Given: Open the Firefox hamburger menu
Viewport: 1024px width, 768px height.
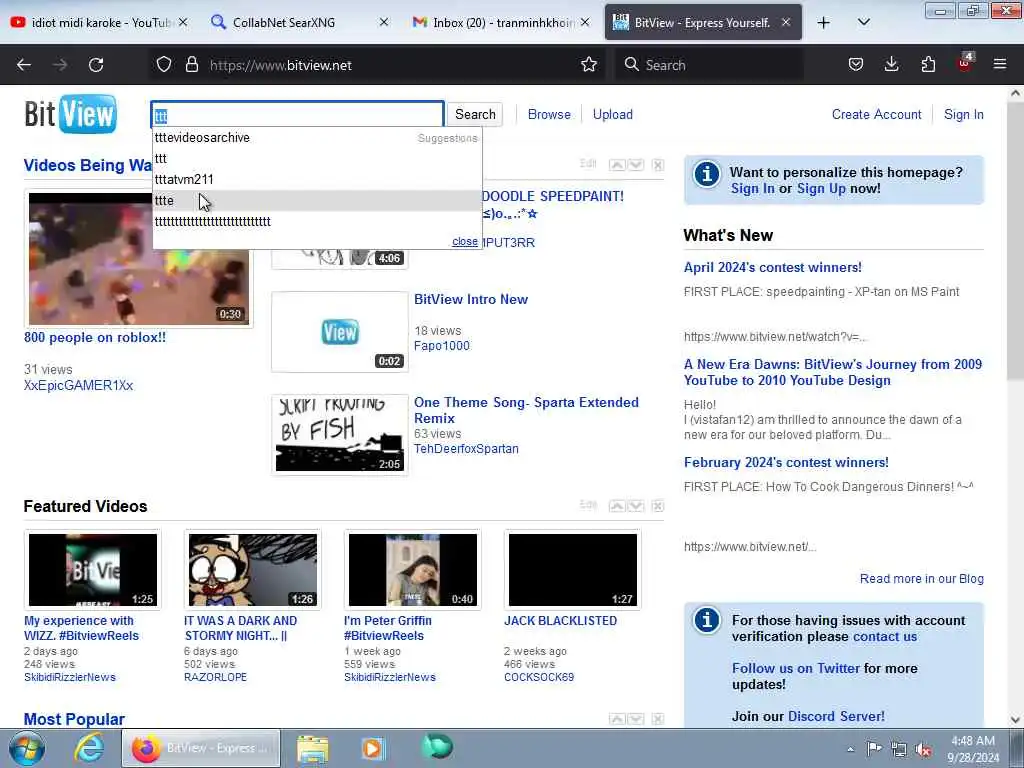Looking at the screenshot, I should pos(1000,65).
